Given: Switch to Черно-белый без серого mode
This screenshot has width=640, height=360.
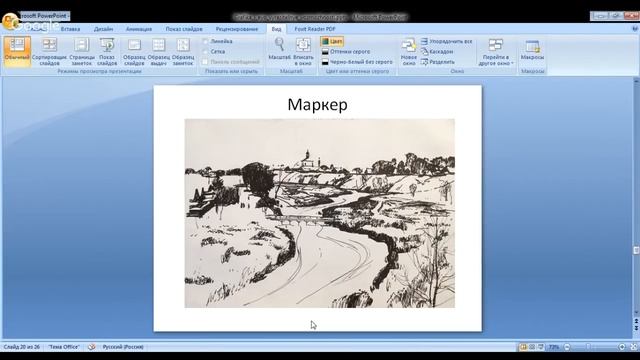Looking at the screenshot, I should (357, 62).
